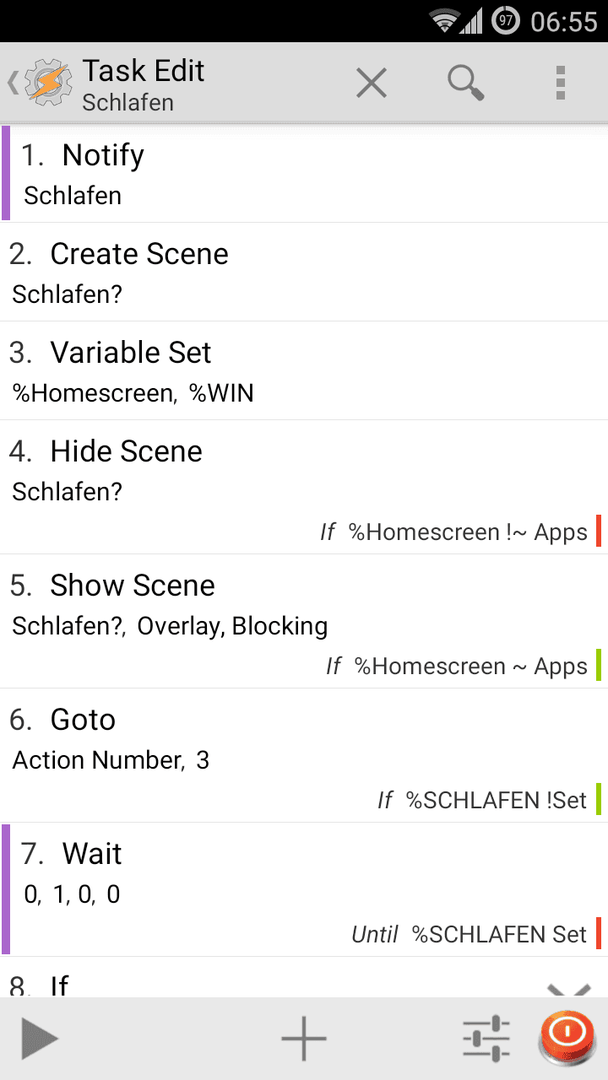Run the task with the play button
The width and height of the screenshot is (608, 1080).
click(x=39, y=1039)
